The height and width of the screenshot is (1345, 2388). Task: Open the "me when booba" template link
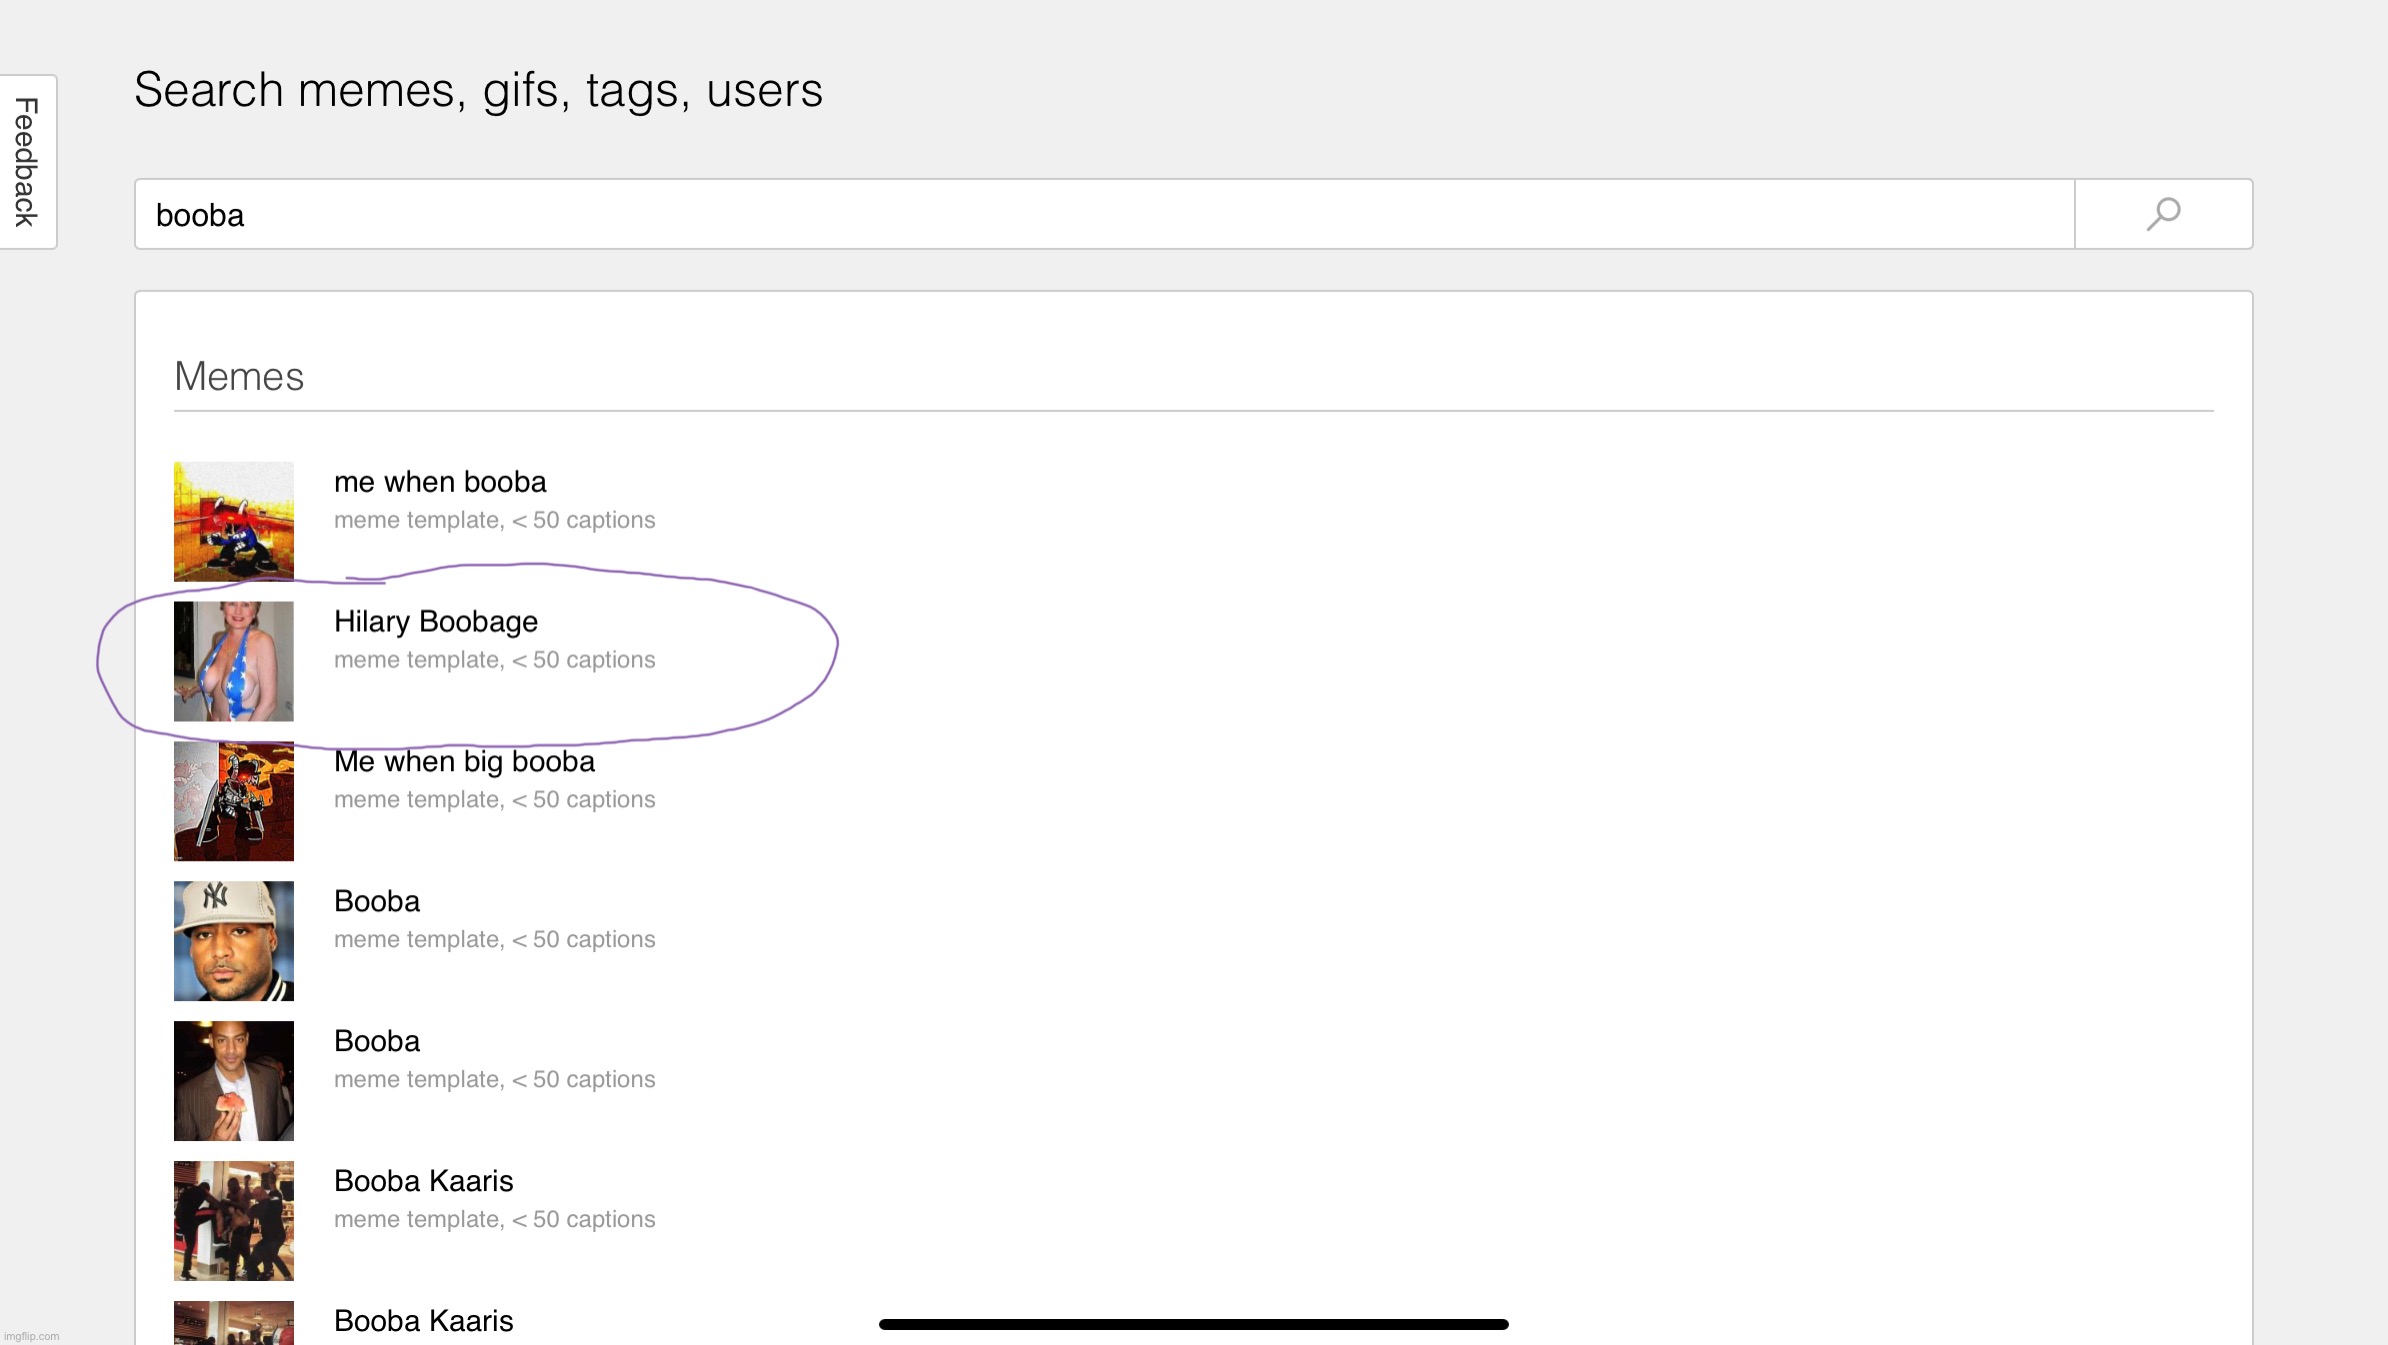click(x=440, y=482)
